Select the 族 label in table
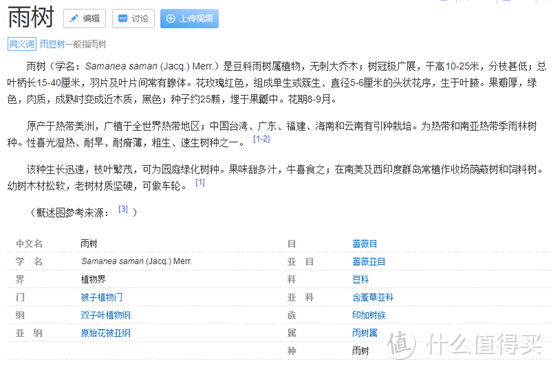Image resolution: width=553 pixels, height=370 pixels. 292,315
